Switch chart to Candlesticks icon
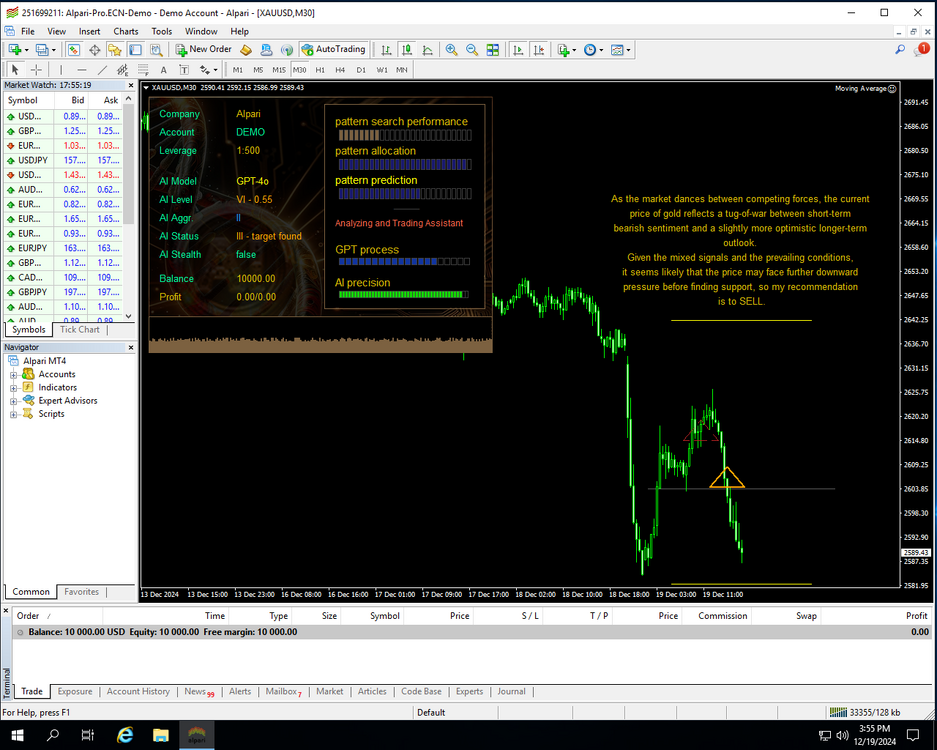 pos(407,50)
